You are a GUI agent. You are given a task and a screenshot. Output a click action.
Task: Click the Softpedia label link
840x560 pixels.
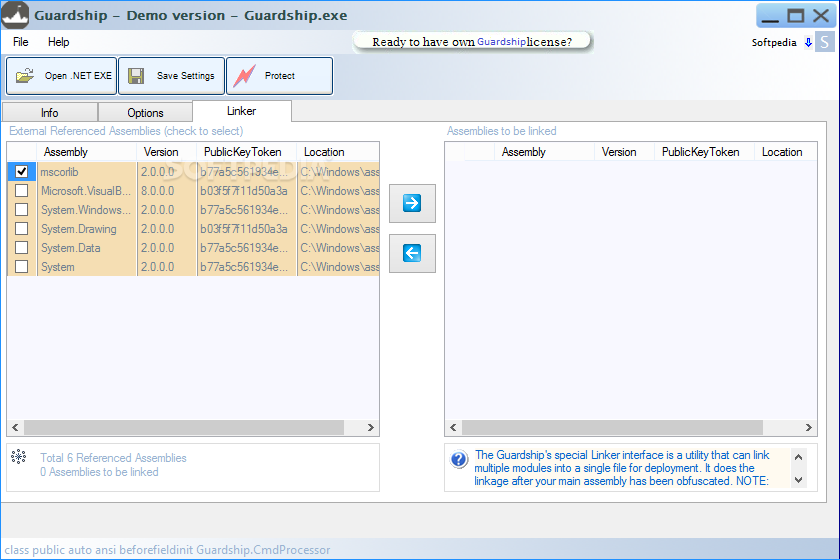pyautogui.click(x=774, y=42)
